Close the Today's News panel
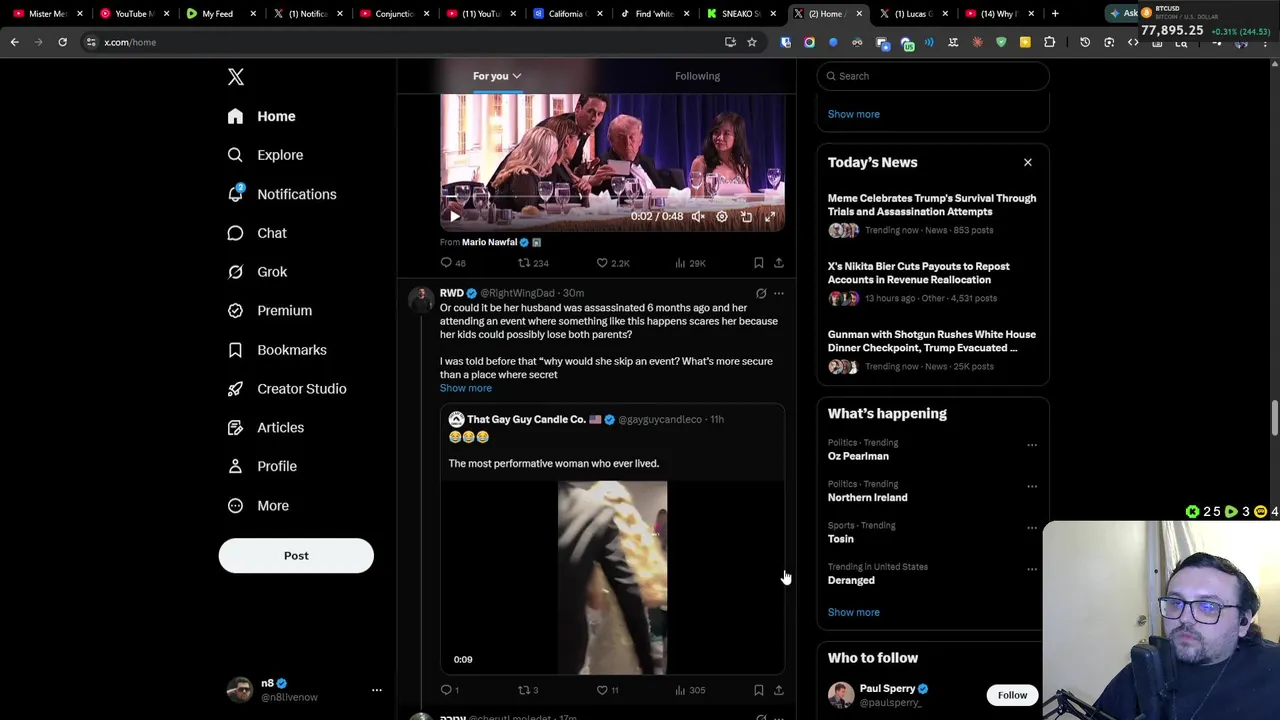The height and width of the screenshot is (720, 1280). [1027, 162]
